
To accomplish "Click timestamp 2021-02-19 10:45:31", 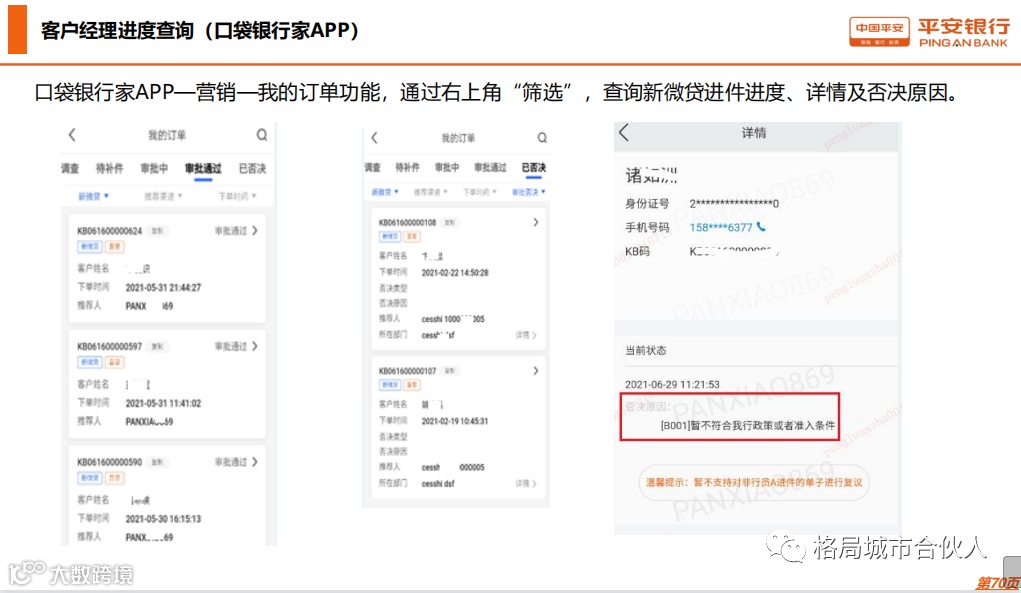I will (x=455, y=421).
